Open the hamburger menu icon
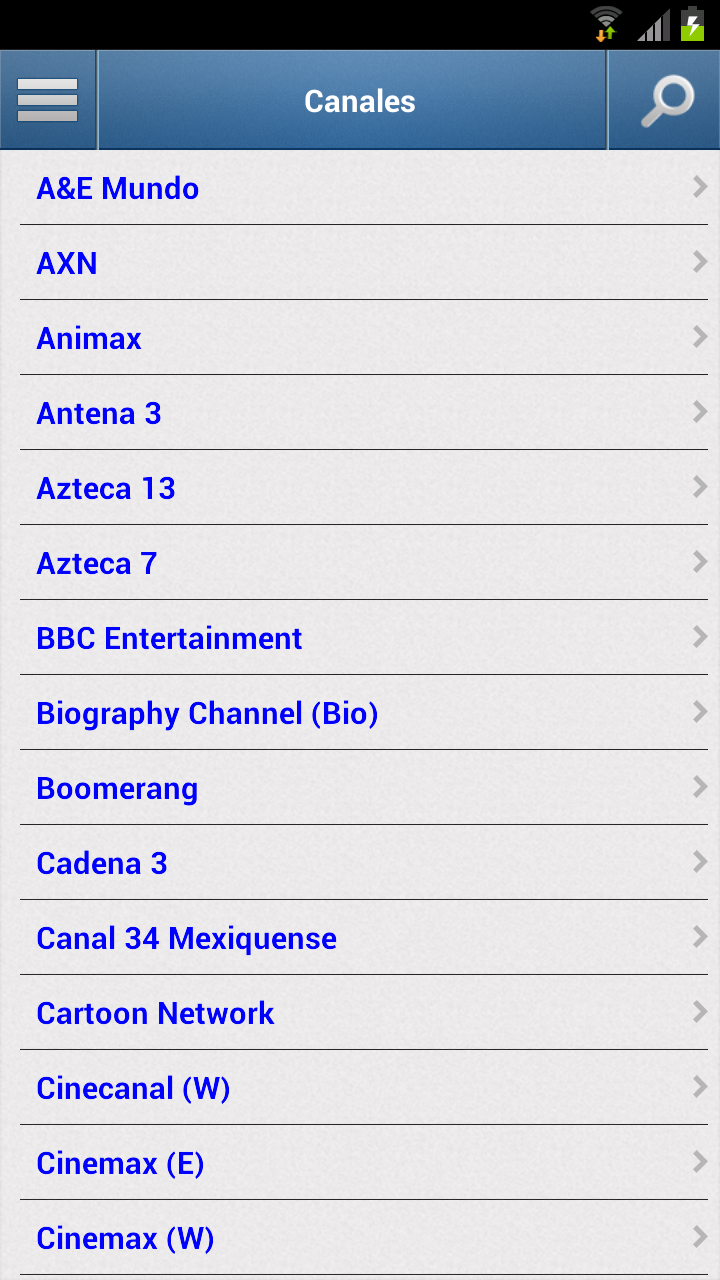This screenshot has height=1280, width=720. [x=48, y=101]
